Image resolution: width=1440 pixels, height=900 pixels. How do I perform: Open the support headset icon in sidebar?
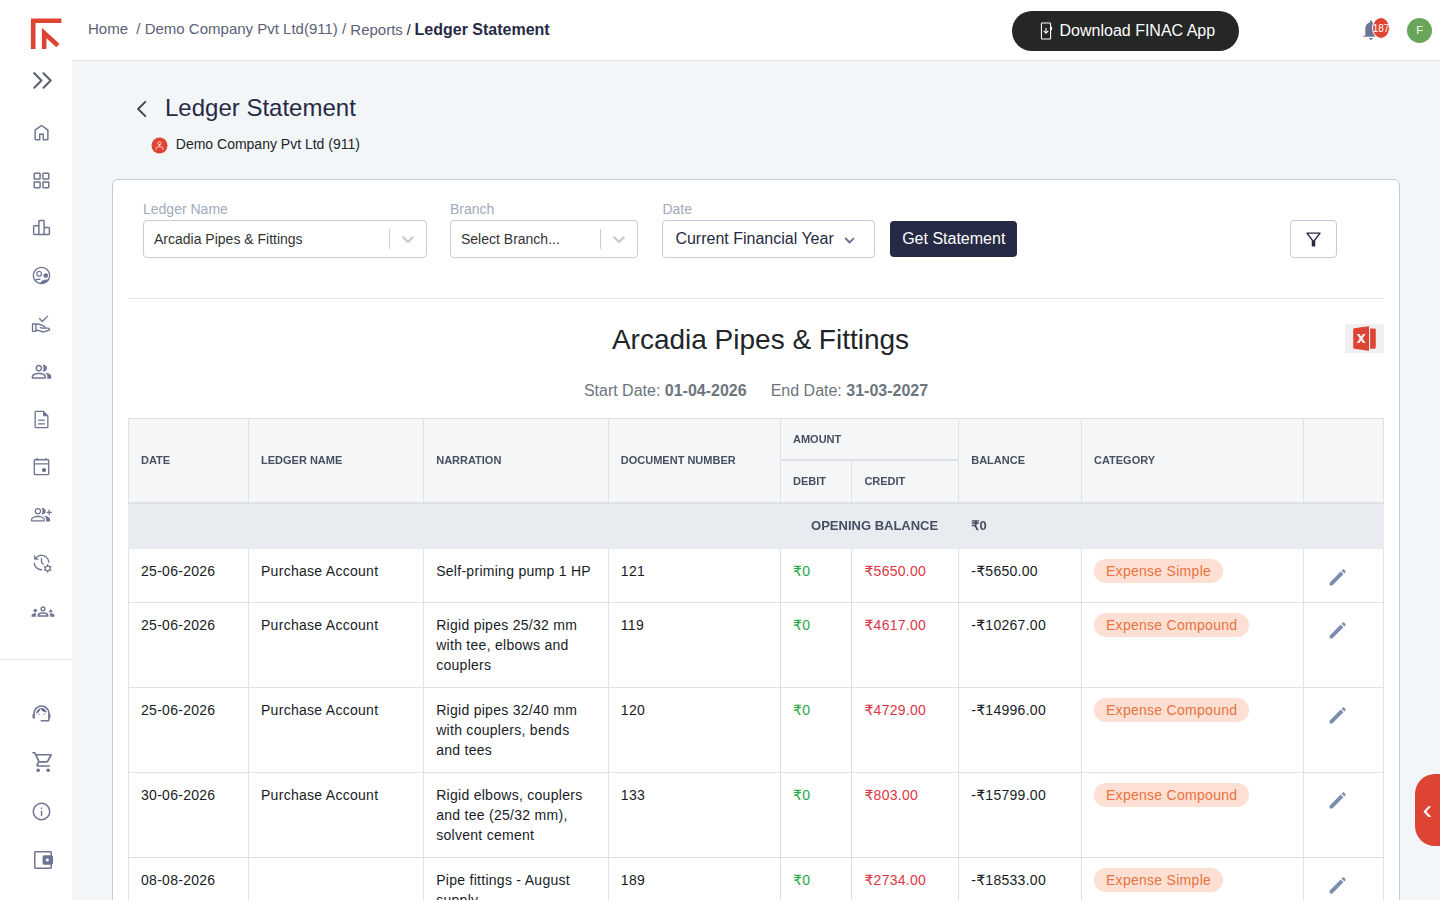pos(41,713)
